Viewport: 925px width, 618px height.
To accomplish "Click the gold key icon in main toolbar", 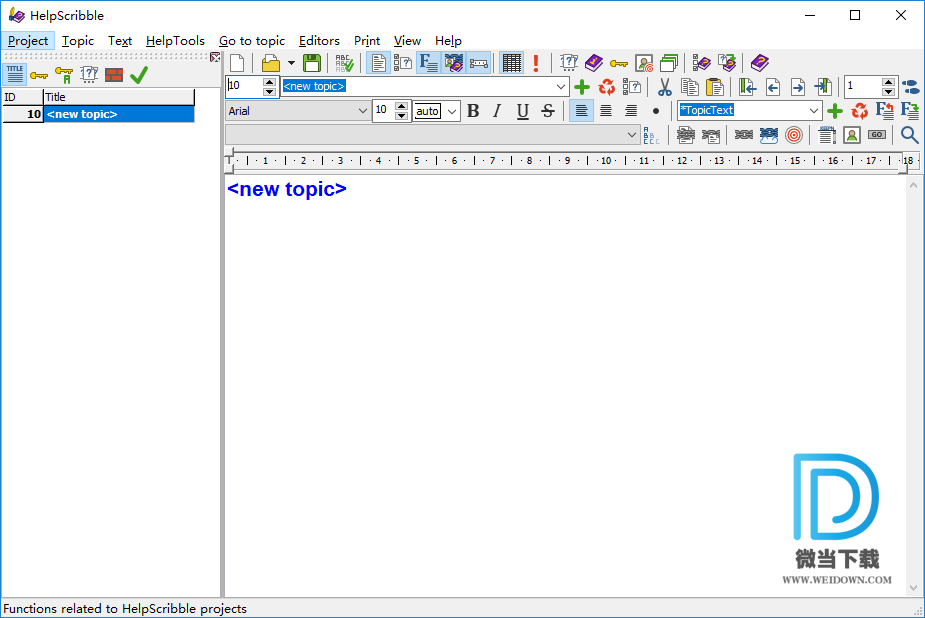I will (x=618, y=63).
